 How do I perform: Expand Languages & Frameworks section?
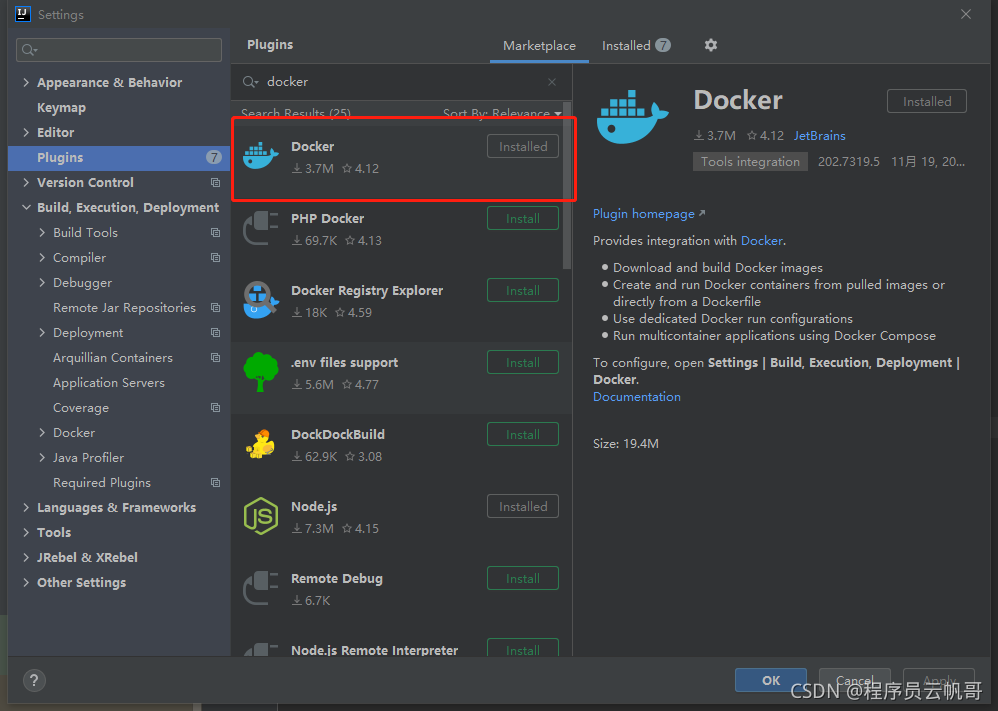26,507
